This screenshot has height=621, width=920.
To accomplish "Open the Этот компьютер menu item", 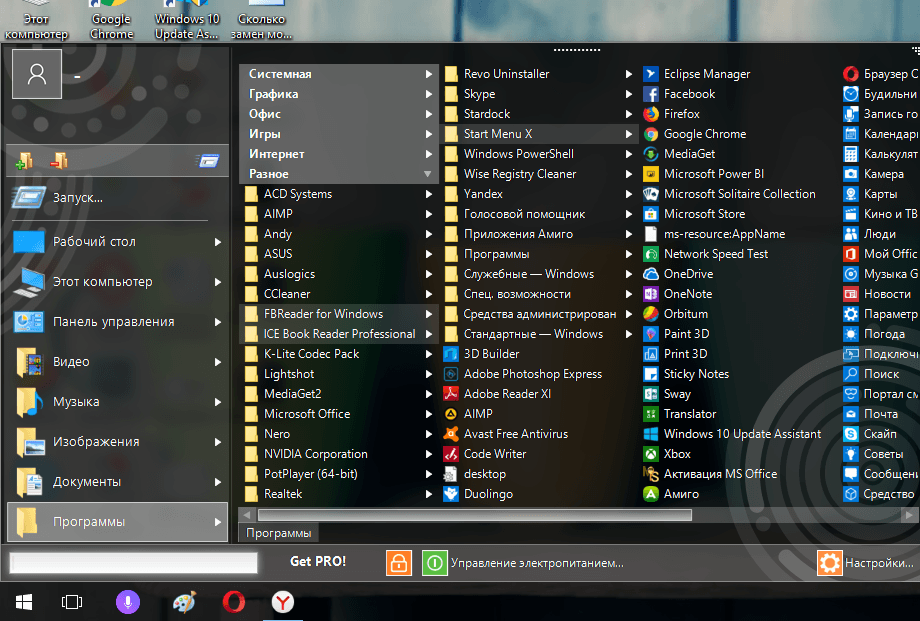I will point(117,282).
